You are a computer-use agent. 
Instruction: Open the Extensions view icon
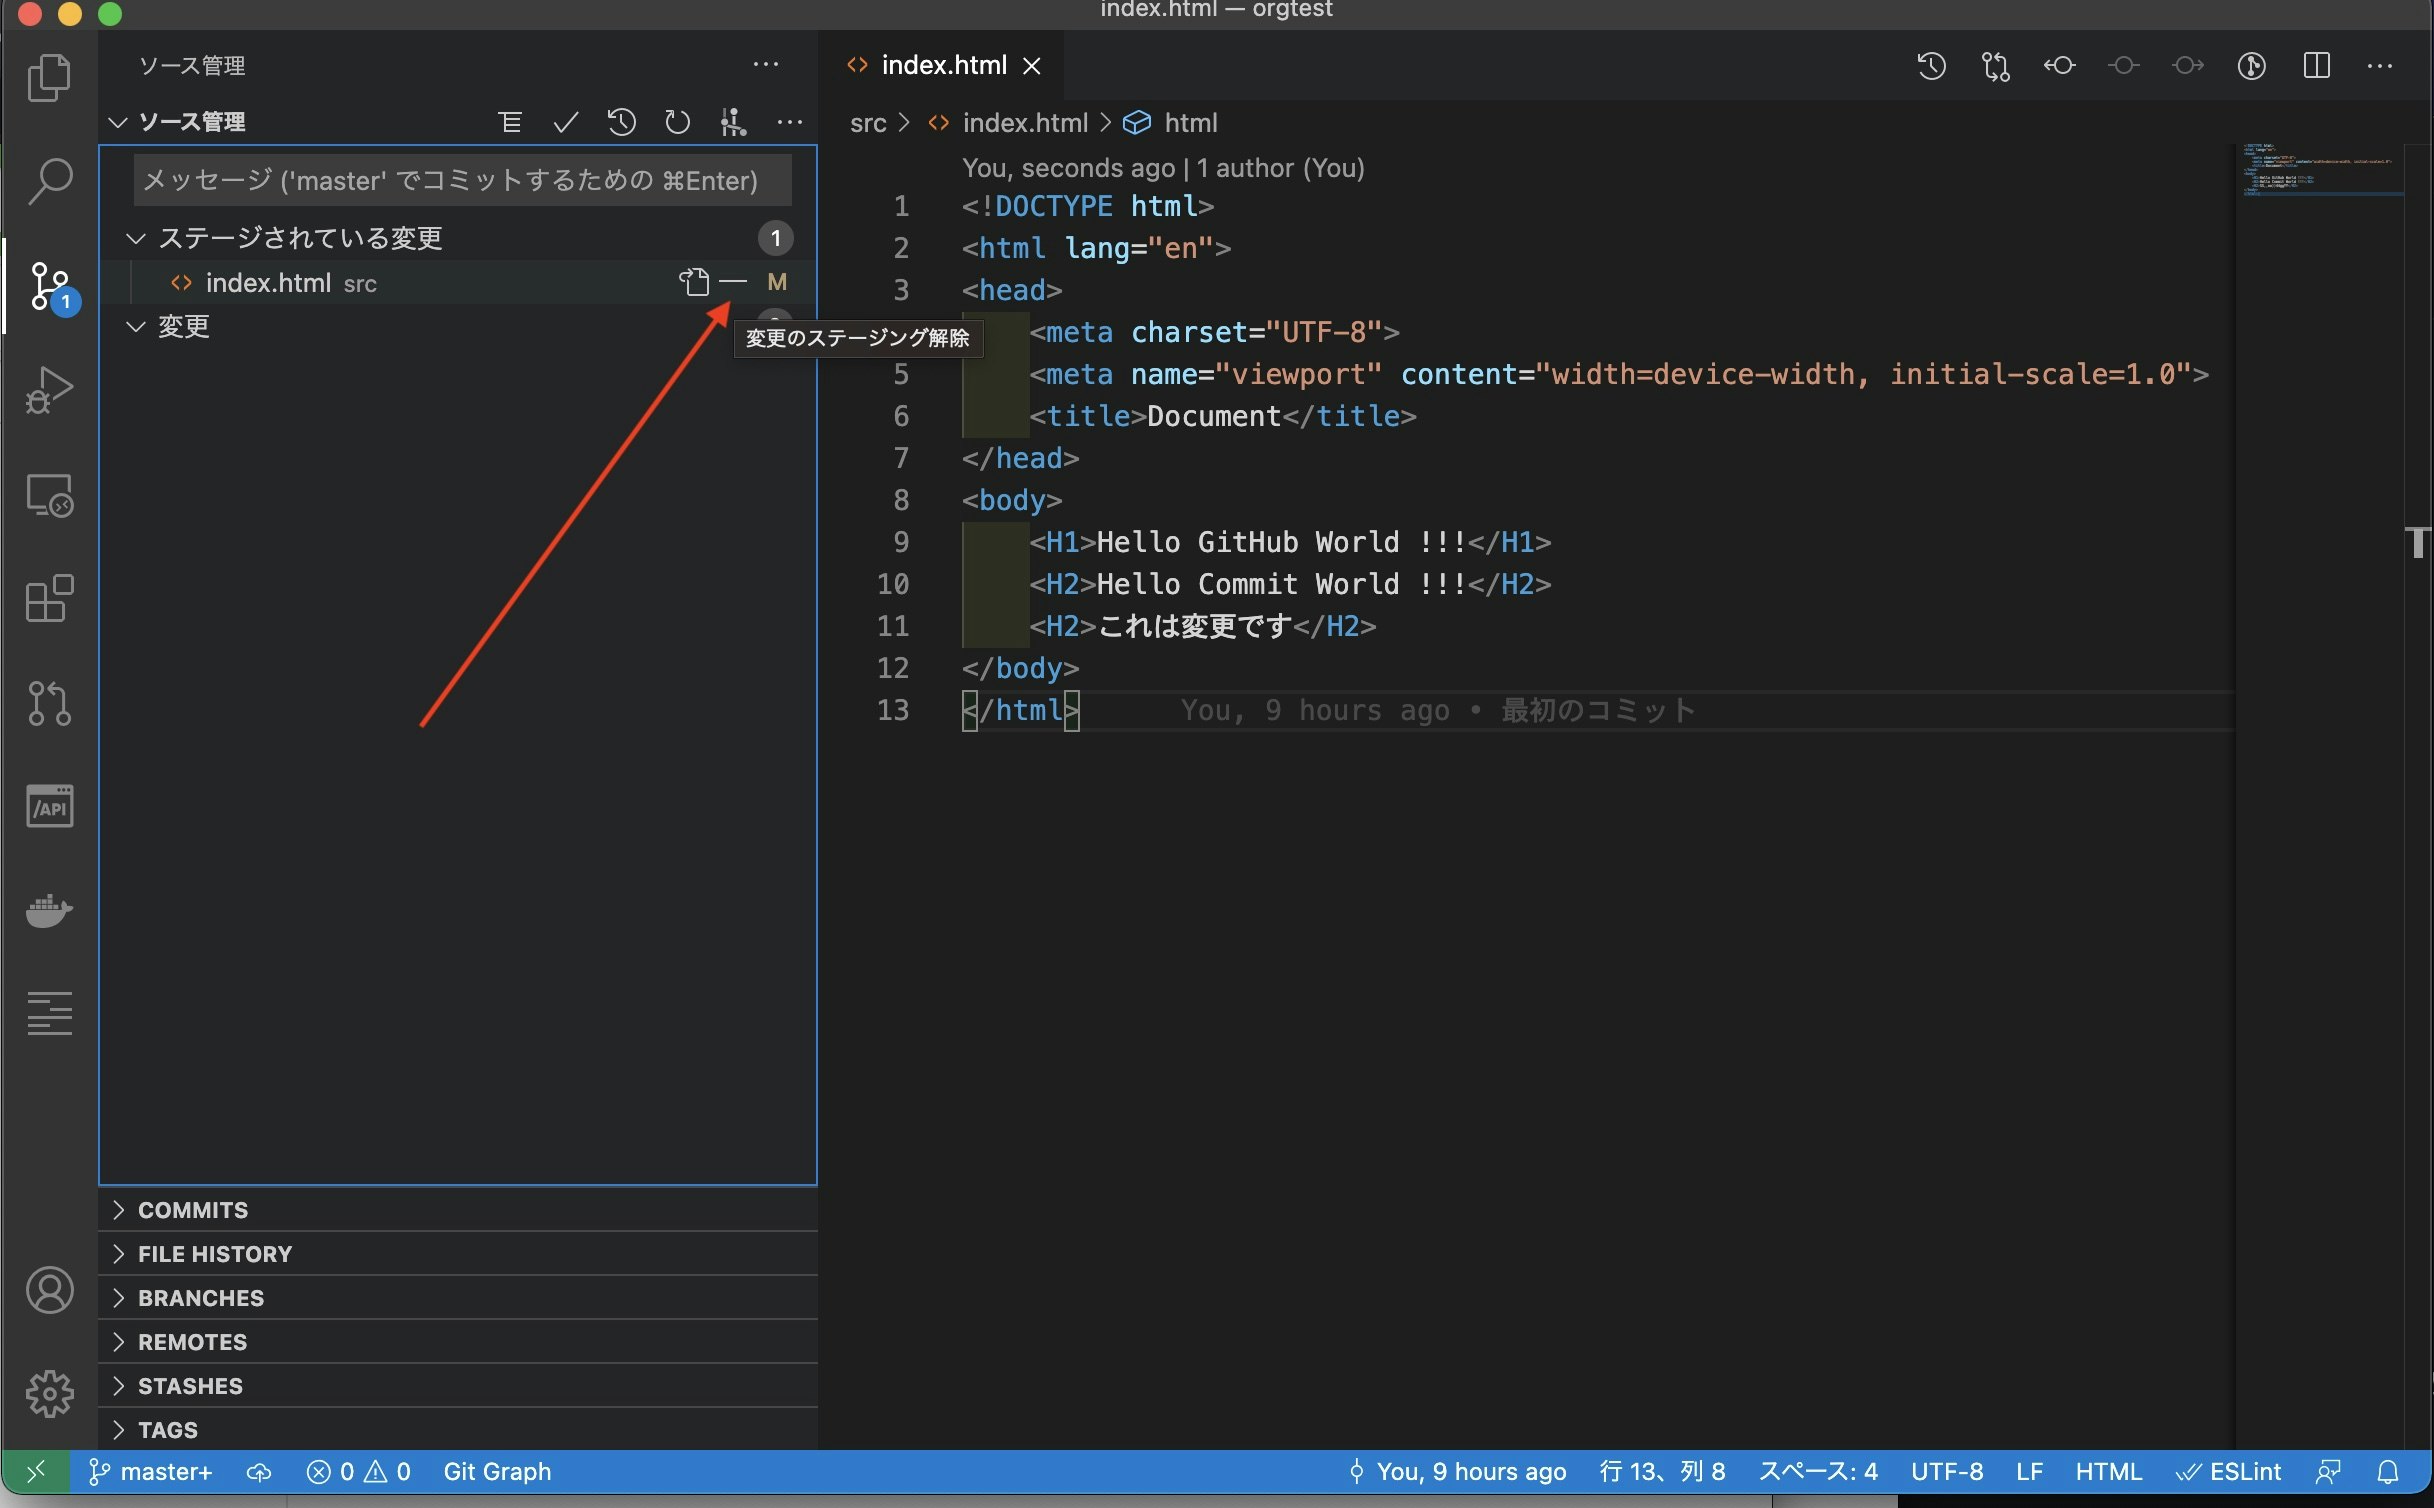49,599
